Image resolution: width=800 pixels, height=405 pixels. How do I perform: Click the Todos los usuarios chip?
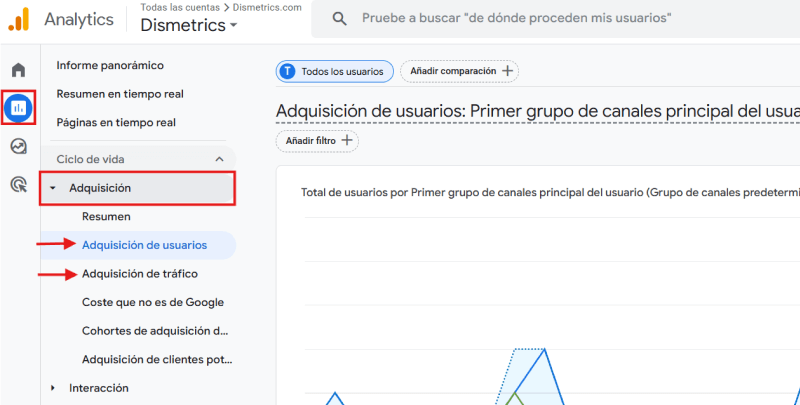(335, 71)
